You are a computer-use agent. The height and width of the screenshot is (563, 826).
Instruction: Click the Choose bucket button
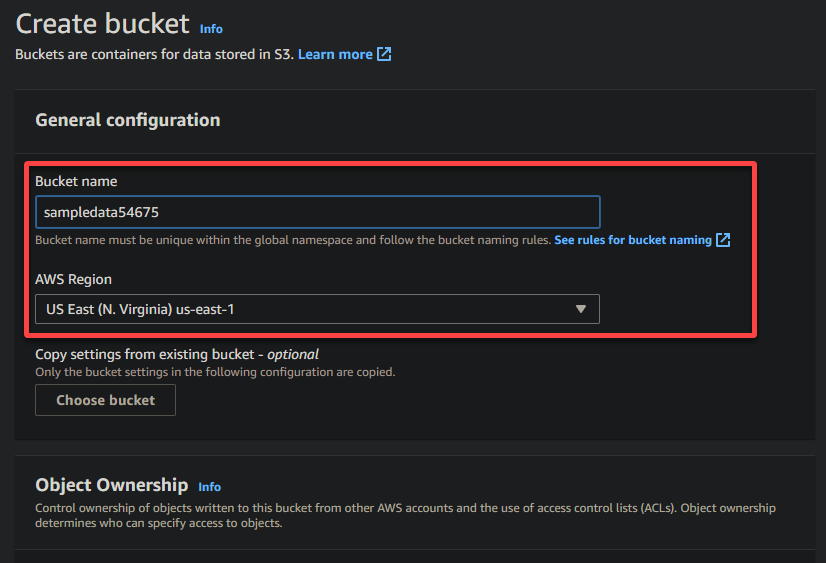tap(105, 400)
